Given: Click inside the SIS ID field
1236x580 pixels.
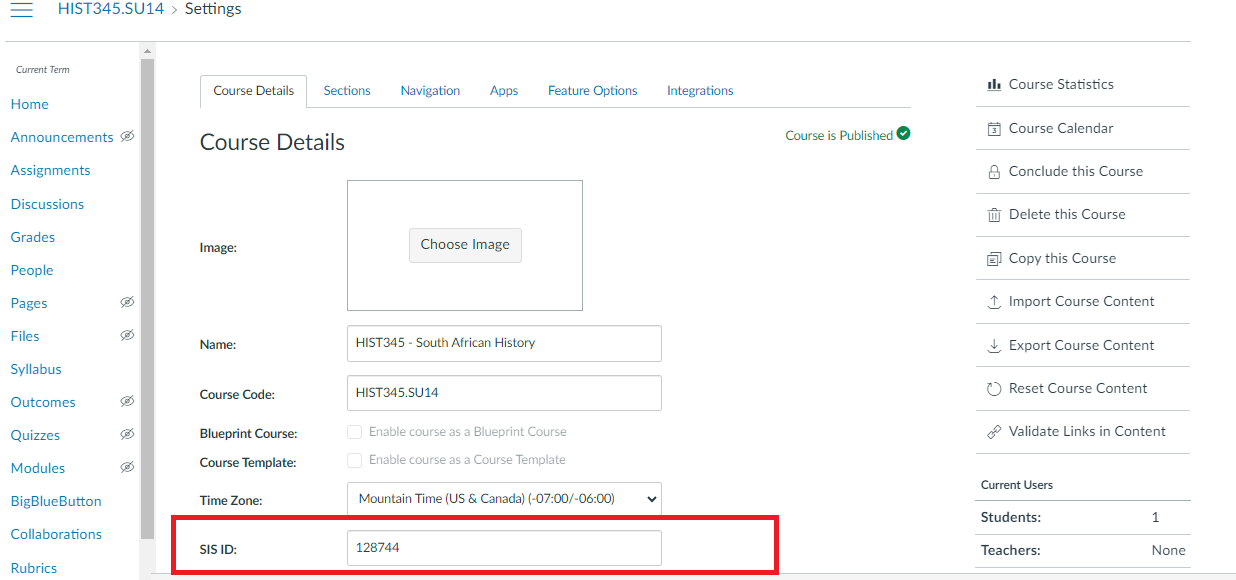Looking at the screenshot, I should pos(504,548).
